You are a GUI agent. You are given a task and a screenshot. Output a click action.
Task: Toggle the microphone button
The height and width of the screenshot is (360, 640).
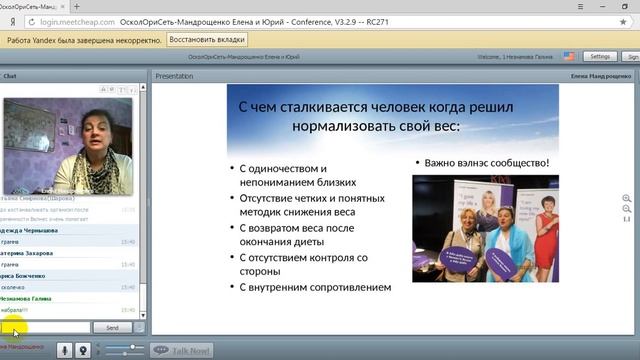(x=64, y=351)
